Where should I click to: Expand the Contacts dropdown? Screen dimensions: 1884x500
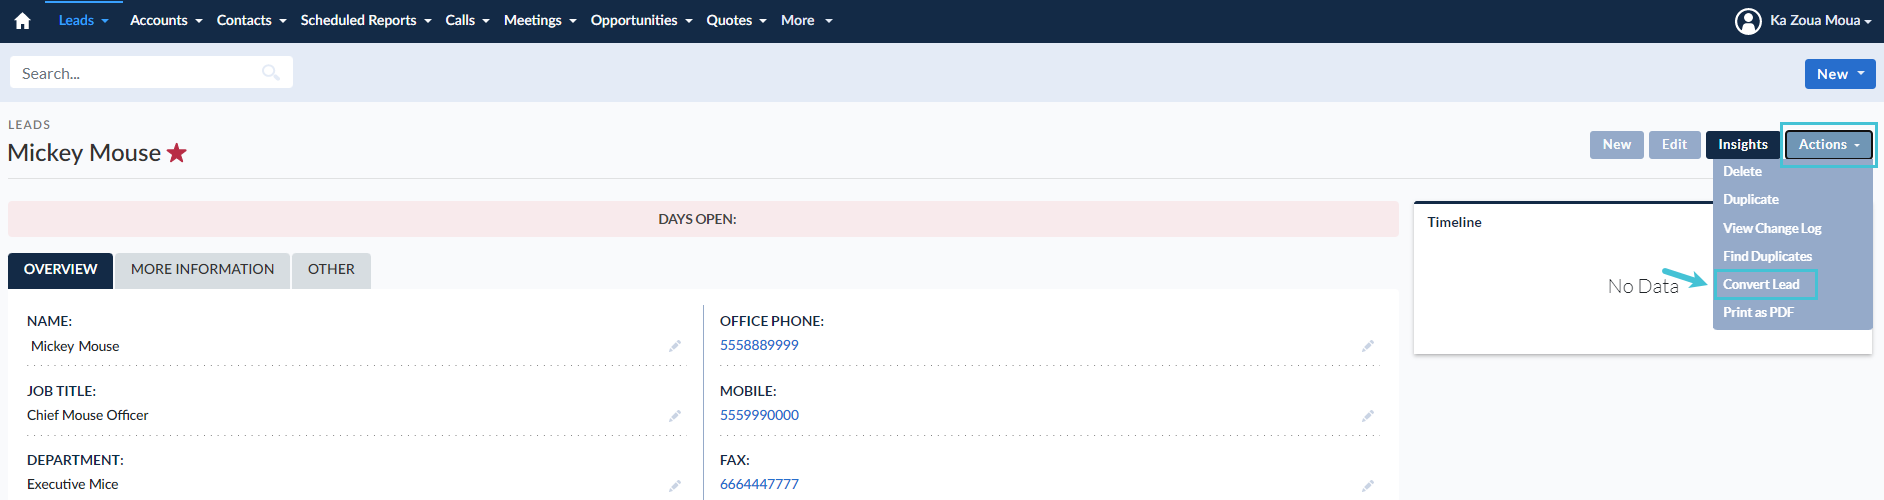coord(251,20)
